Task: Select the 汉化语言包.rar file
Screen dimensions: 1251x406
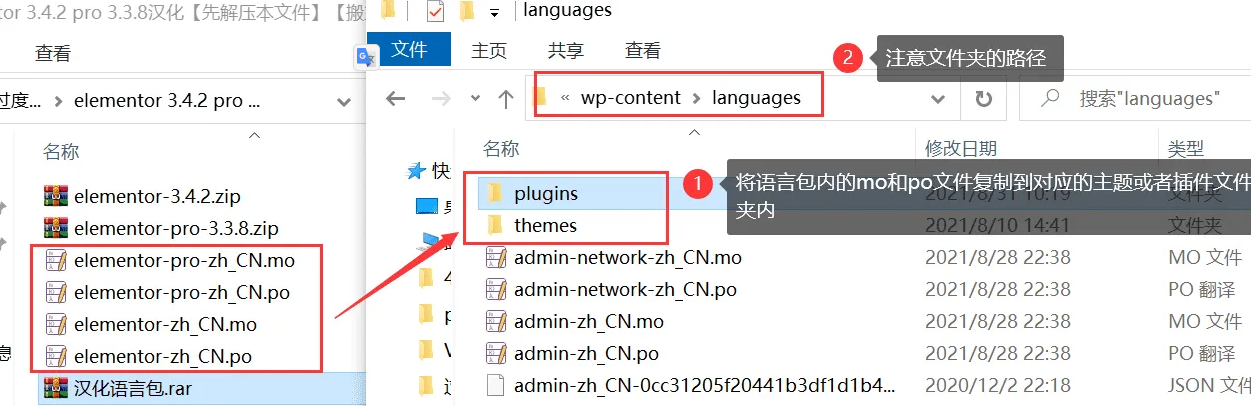Action: click(x=131, y=387)
